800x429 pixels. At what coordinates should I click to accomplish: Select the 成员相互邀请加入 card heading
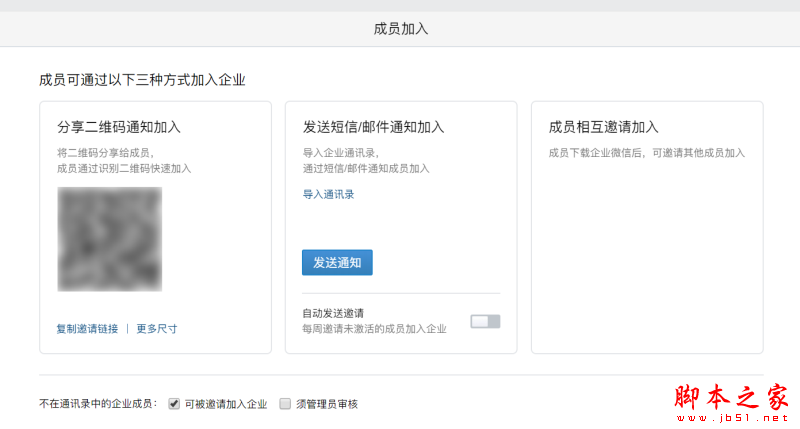pos(604,127)
